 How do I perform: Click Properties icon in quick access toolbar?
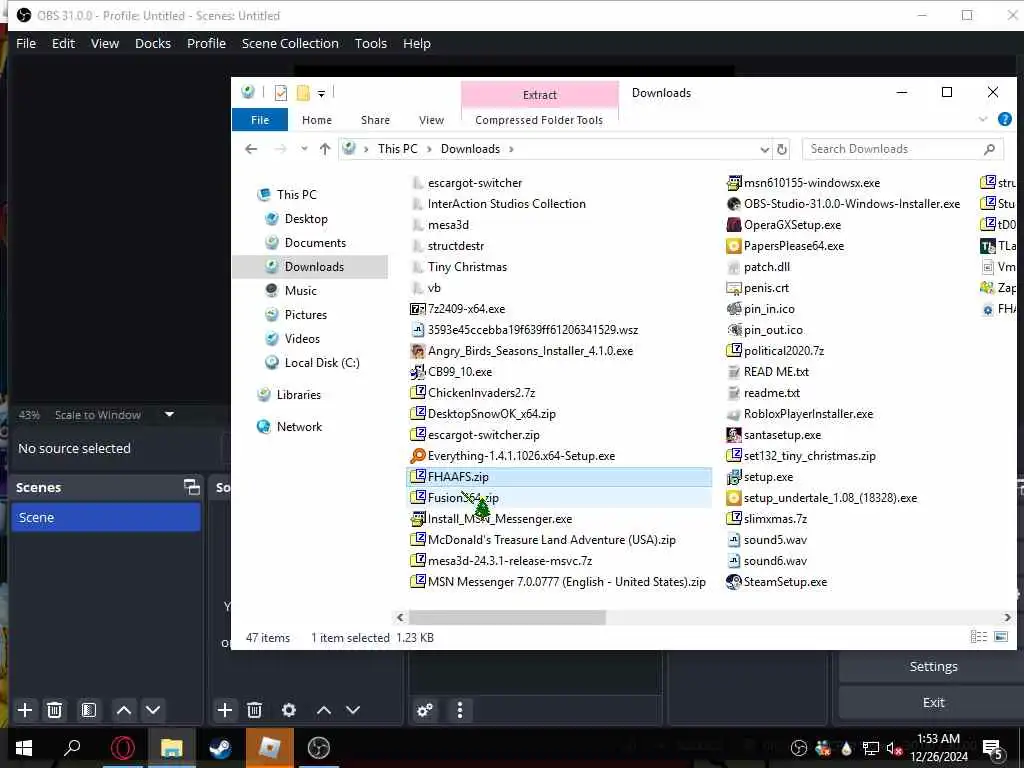click(x=281, y=93)
